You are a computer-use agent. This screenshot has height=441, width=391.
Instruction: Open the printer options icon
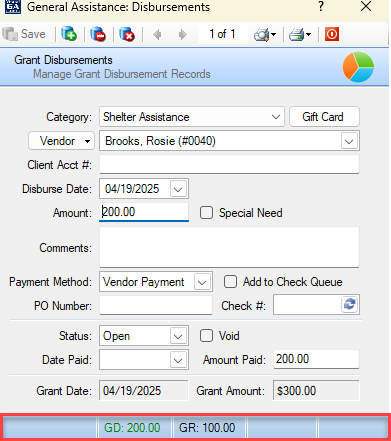(300, 34)
